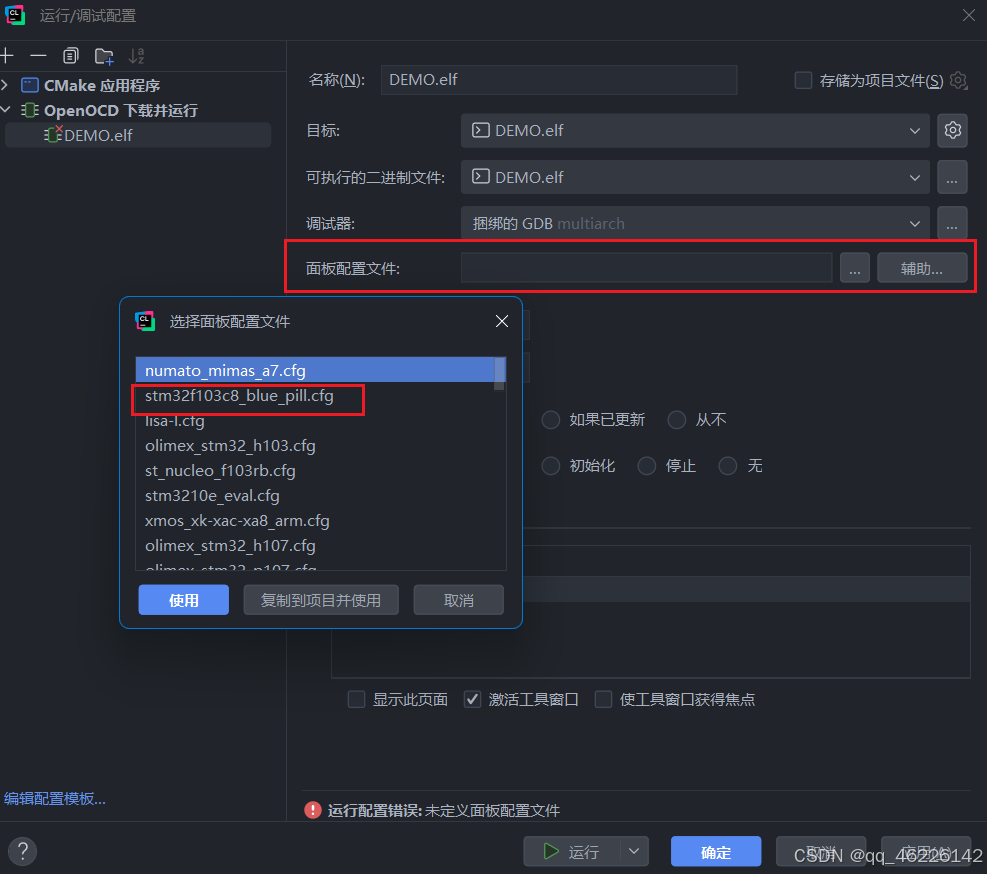Open the 运行 button dropdown arrow
The width and height of the screenshot is (987, 874).
coord(634,851)
